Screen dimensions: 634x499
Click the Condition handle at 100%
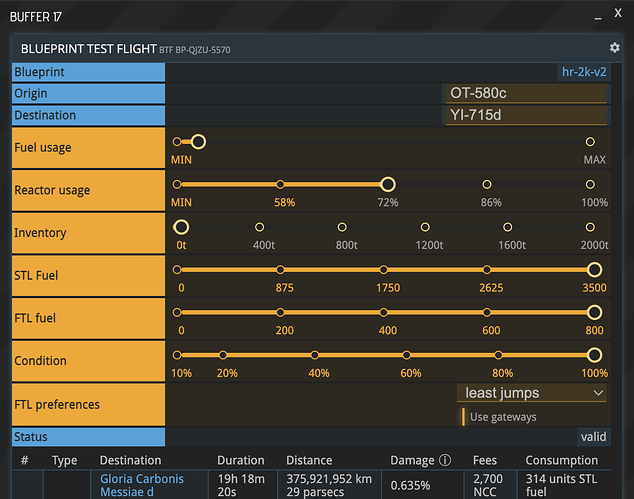tap(594, 355)
